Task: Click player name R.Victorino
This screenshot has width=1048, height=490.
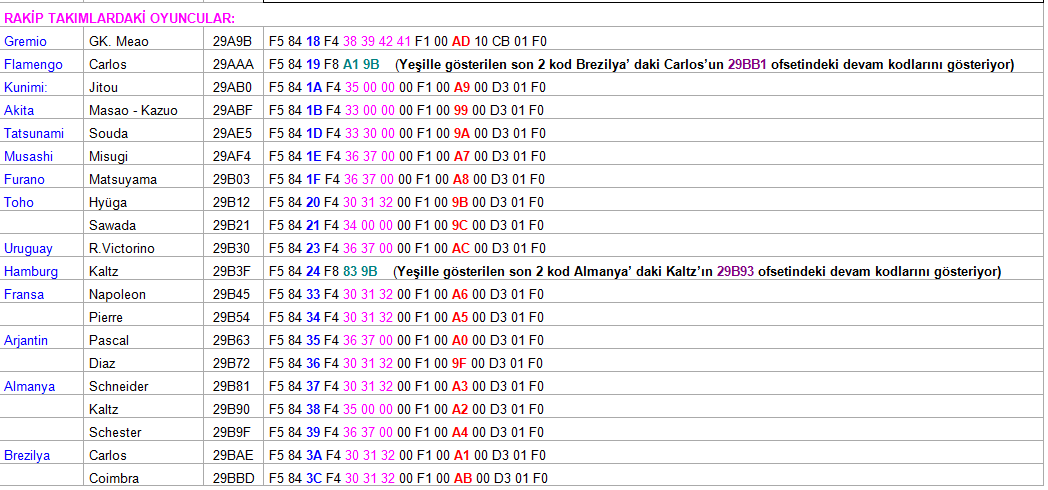Action: pos(122,249)
